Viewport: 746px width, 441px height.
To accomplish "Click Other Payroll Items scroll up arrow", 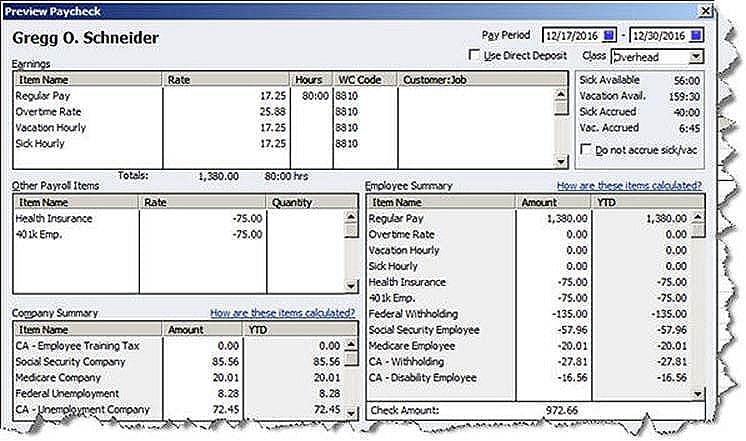I will [x=351, y=217].
